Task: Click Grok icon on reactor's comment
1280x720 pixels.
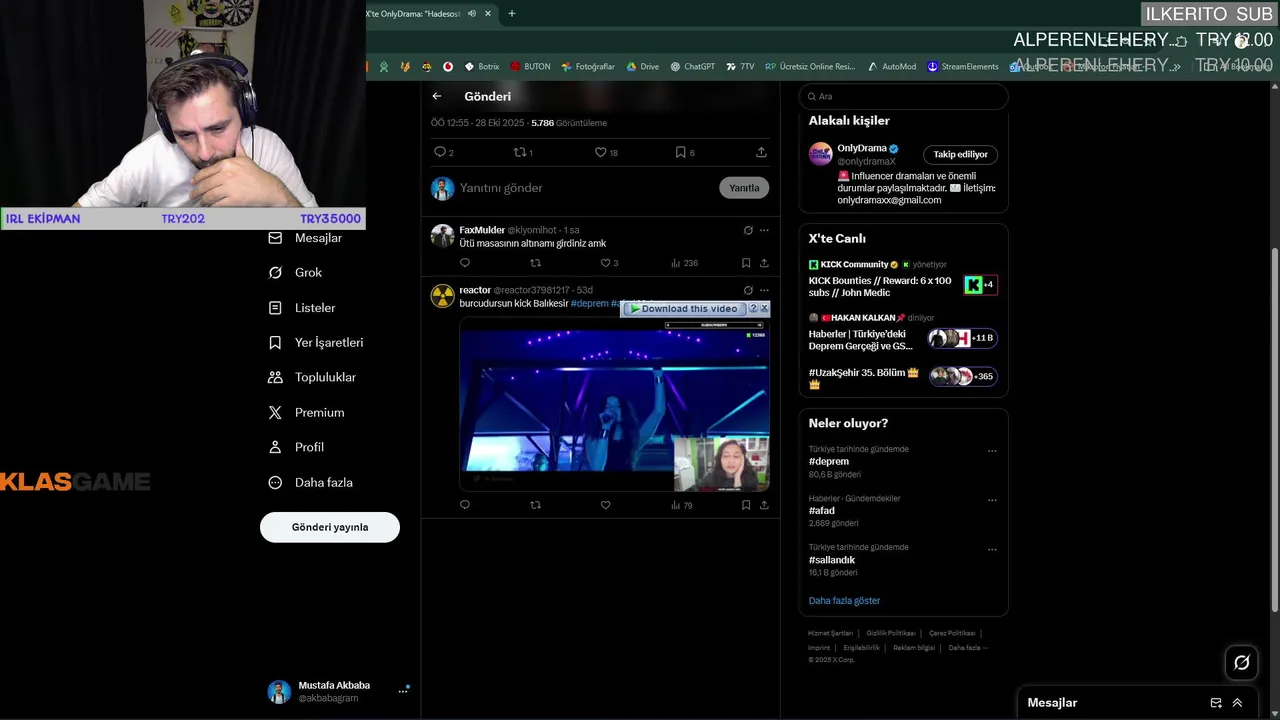Action: tap(748, 290)
